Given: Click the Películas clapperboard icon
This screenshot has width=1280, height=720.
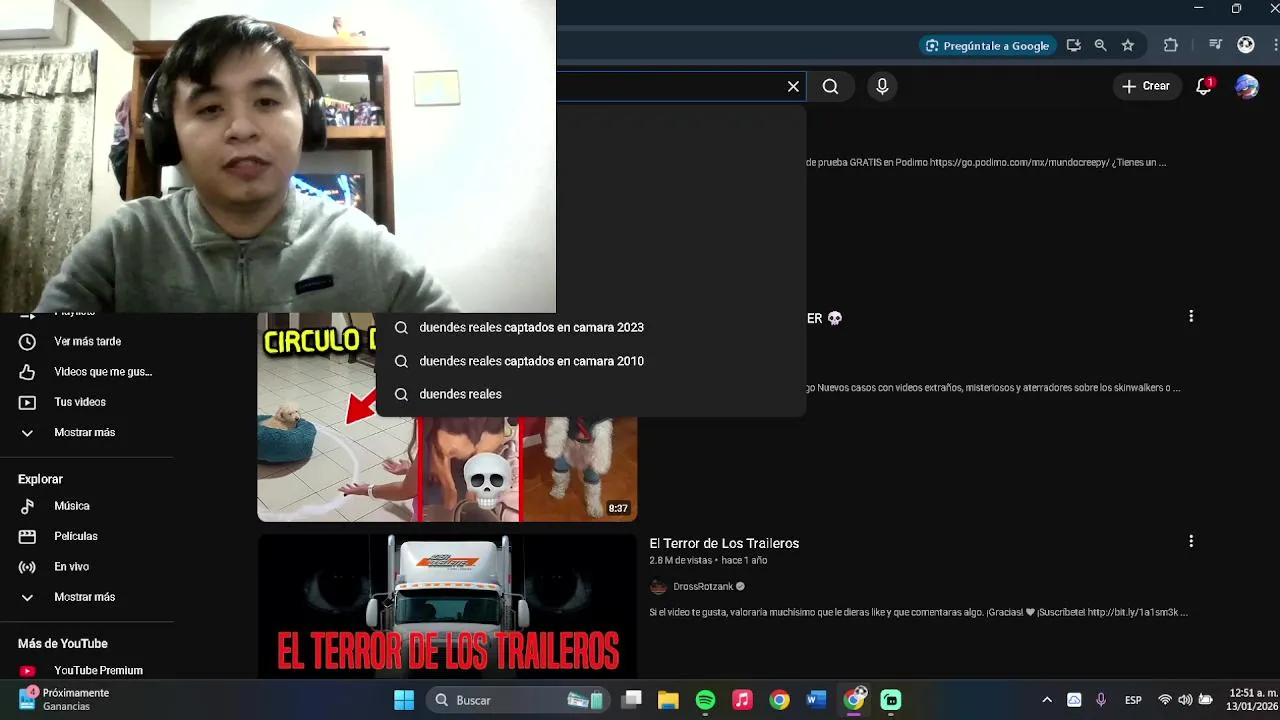Looking at the screenshot, I should click(x=27, y=536).
